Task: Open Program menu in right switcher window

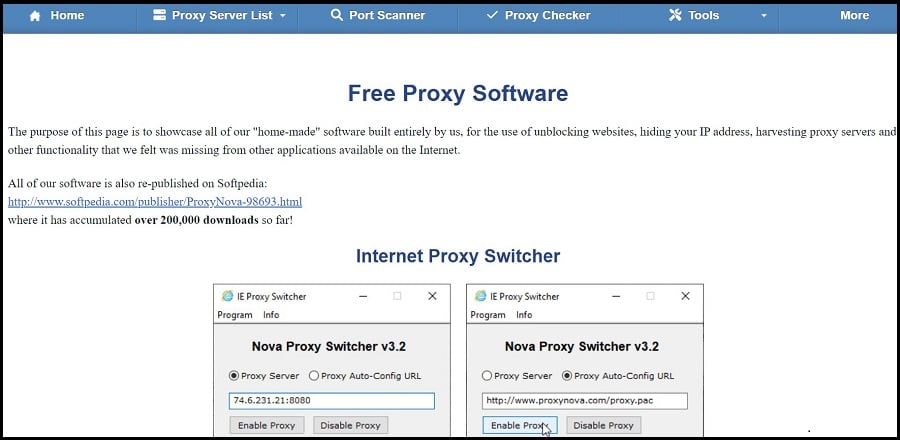Action: 488,314
